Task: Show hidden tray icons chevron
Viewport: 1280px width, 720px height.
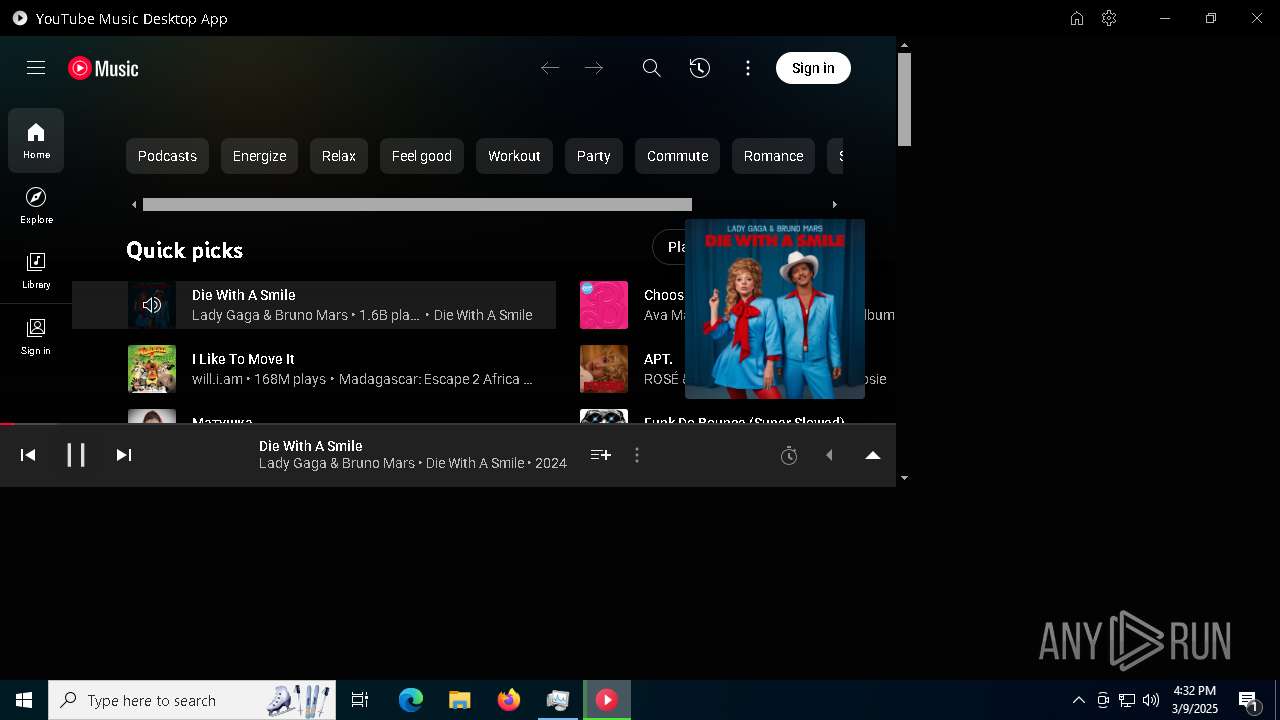Action: 1079,700
